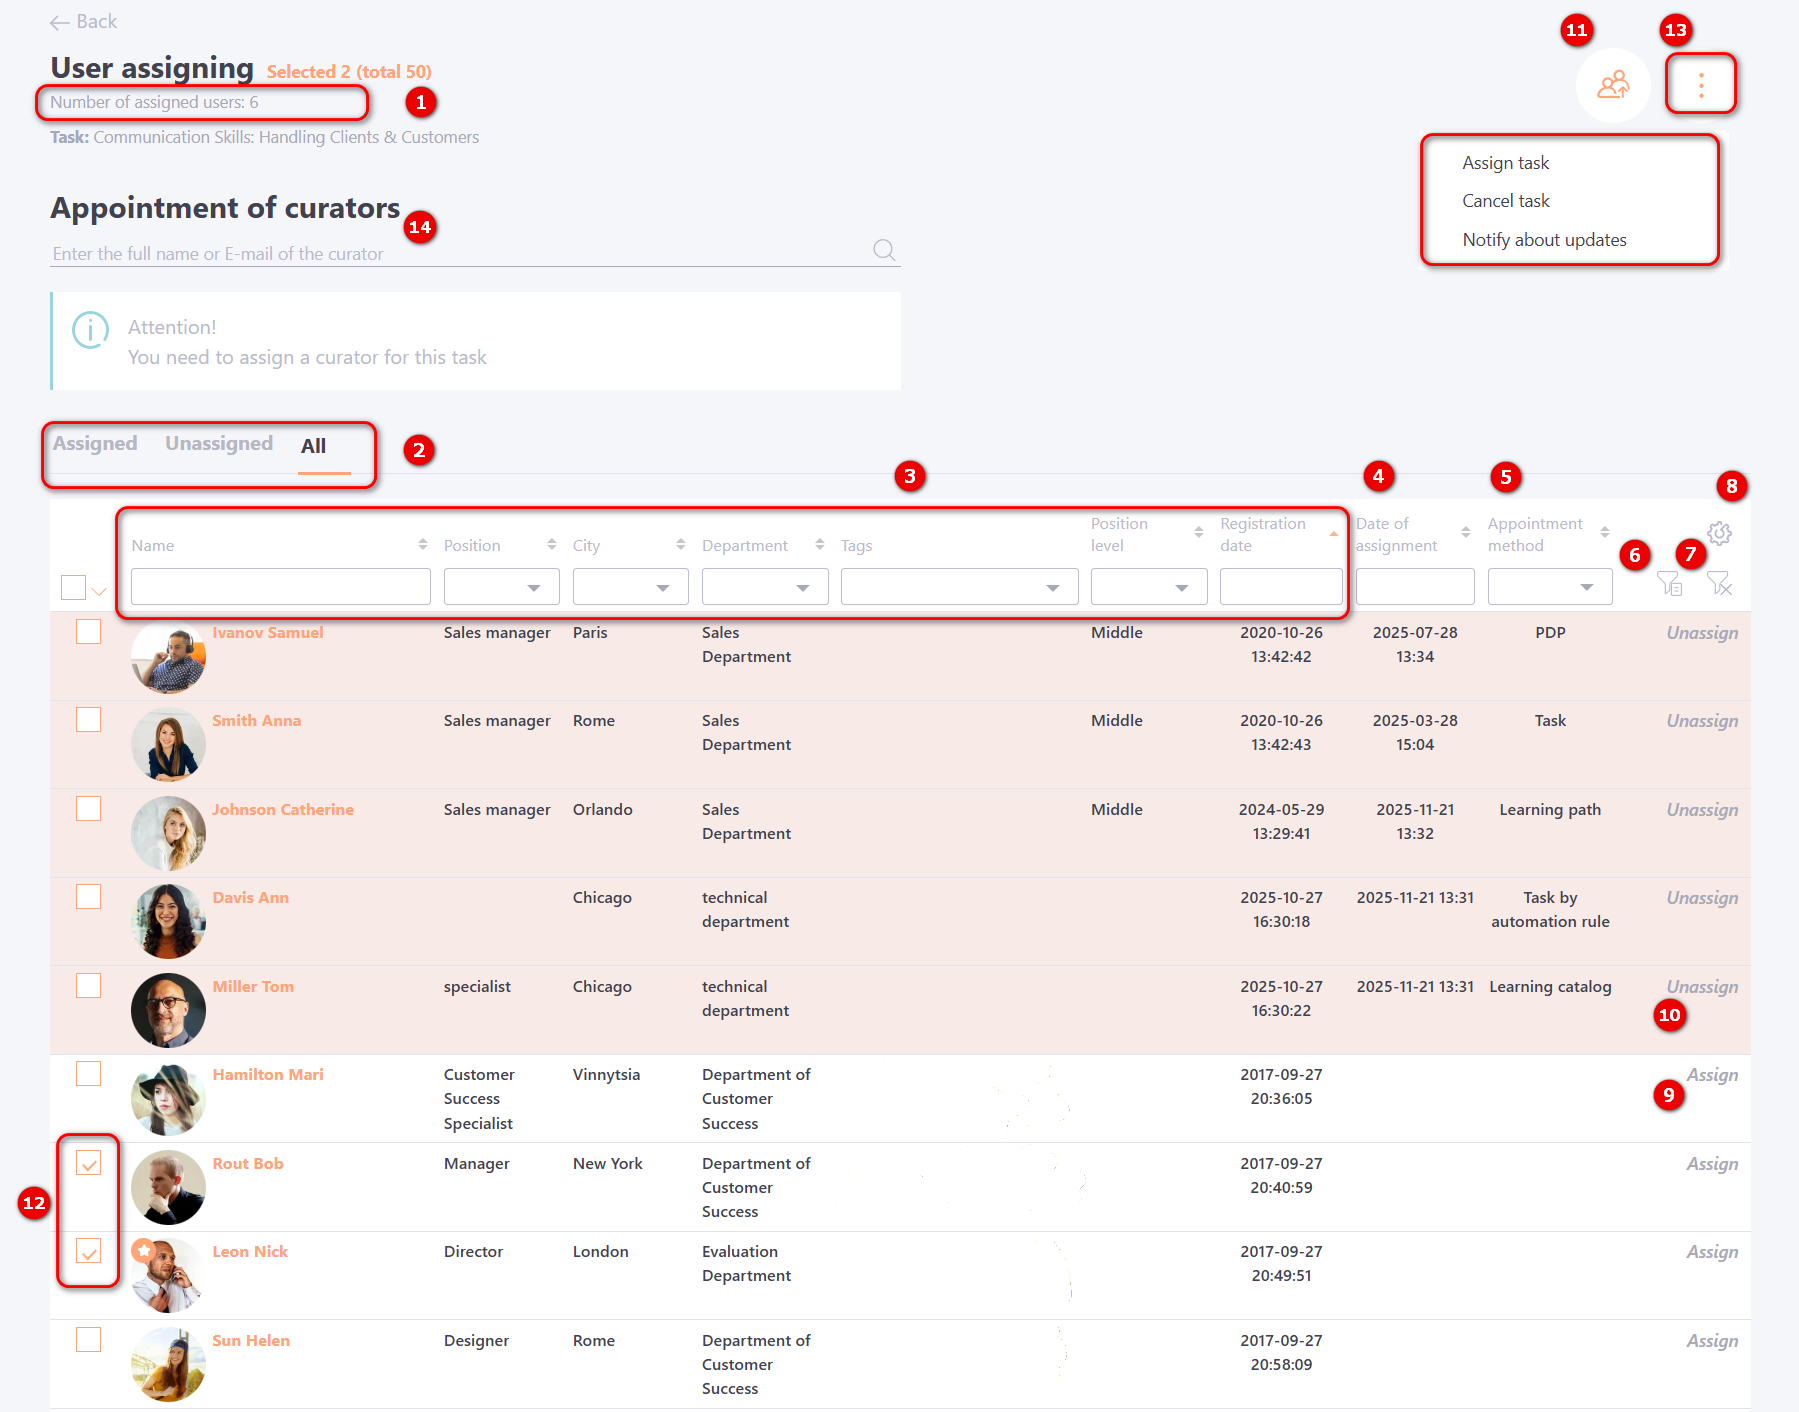Sort by Name column arrows

click(x=423, y=544)
